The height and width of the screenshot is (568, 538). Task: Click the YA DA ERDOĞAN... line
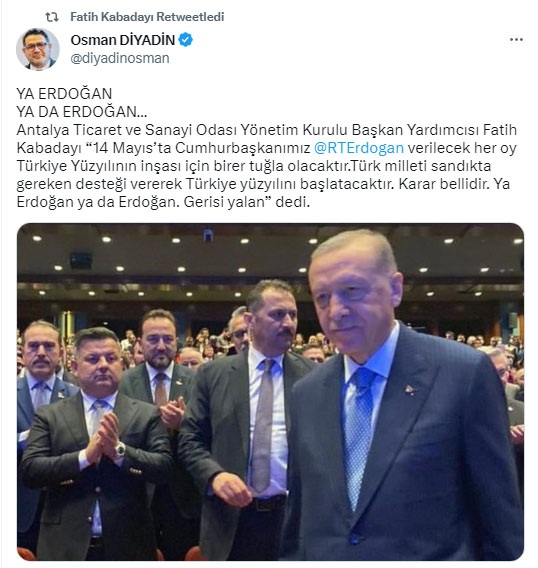tap(82, 112)
